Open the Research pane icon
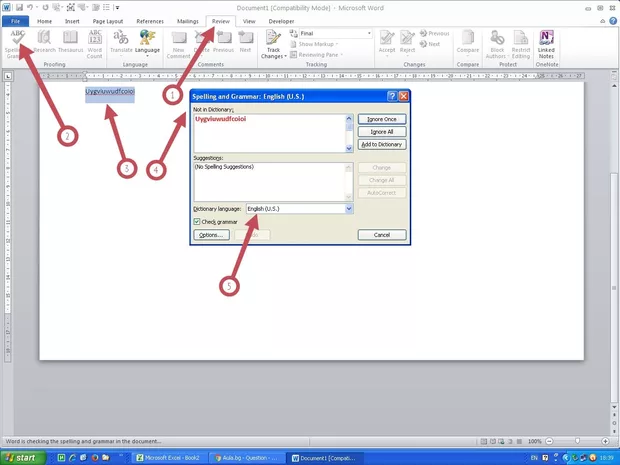Image resolution: width=620 pixels, height=465 pixels. tap(44, 42)
